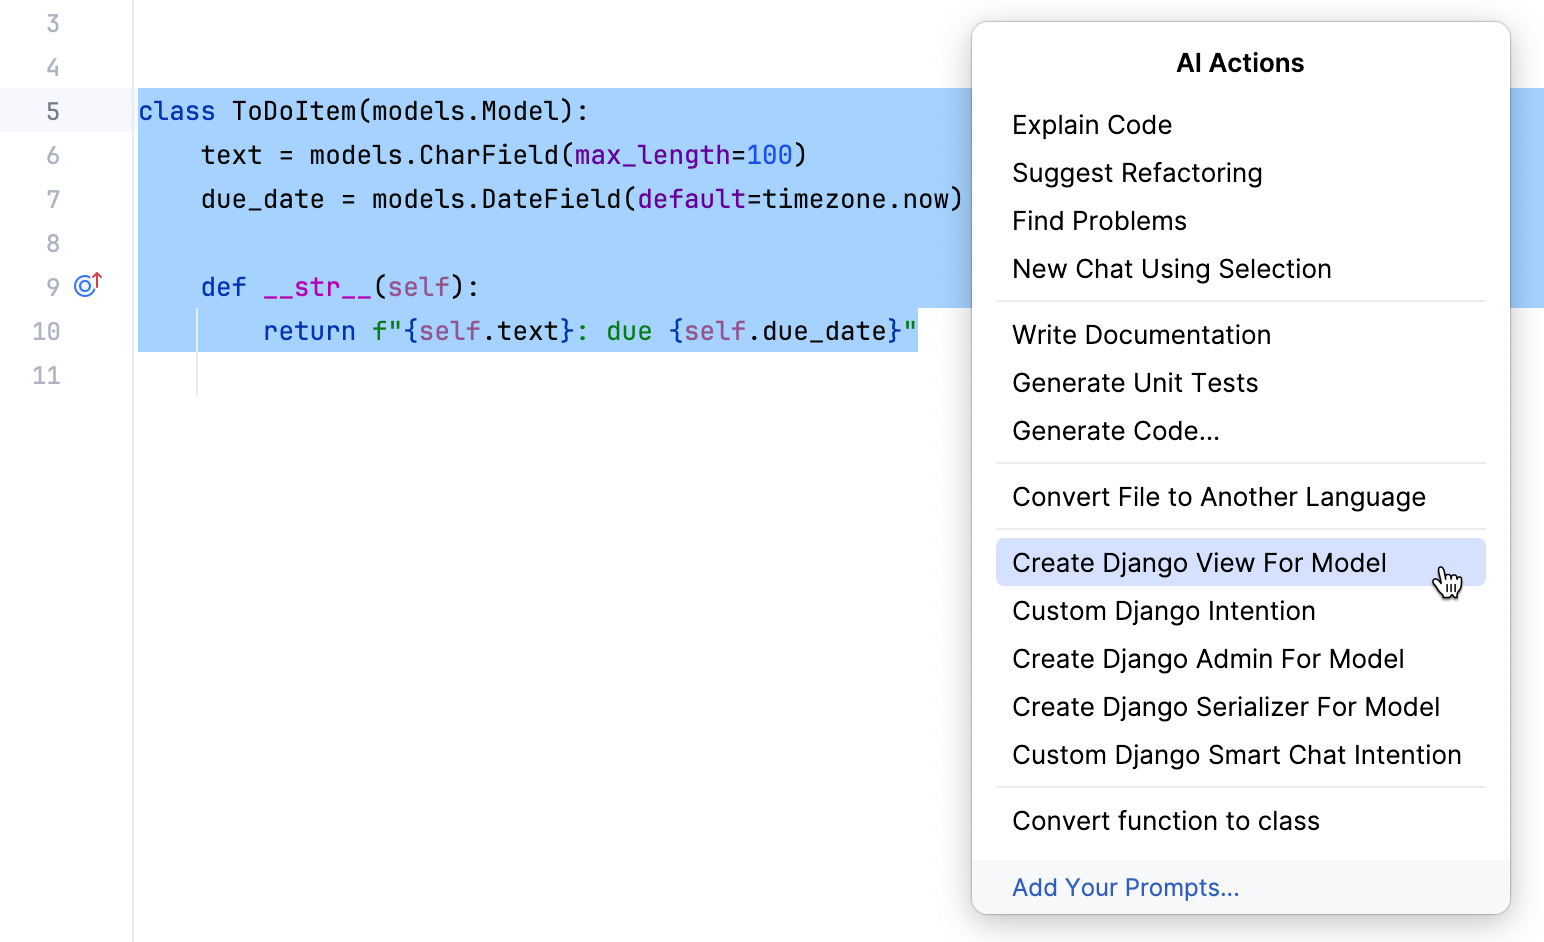Screen dimensions: 1544x942
Task: Open Add Your Prompts settings
Action: 1125,887
